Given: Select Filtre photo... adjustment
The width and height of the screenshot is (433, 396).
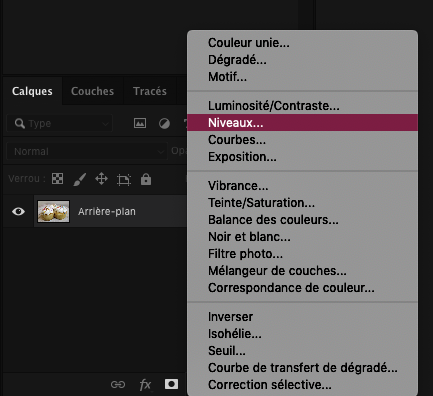Looking at the screenshot, I should coord(302,254).
